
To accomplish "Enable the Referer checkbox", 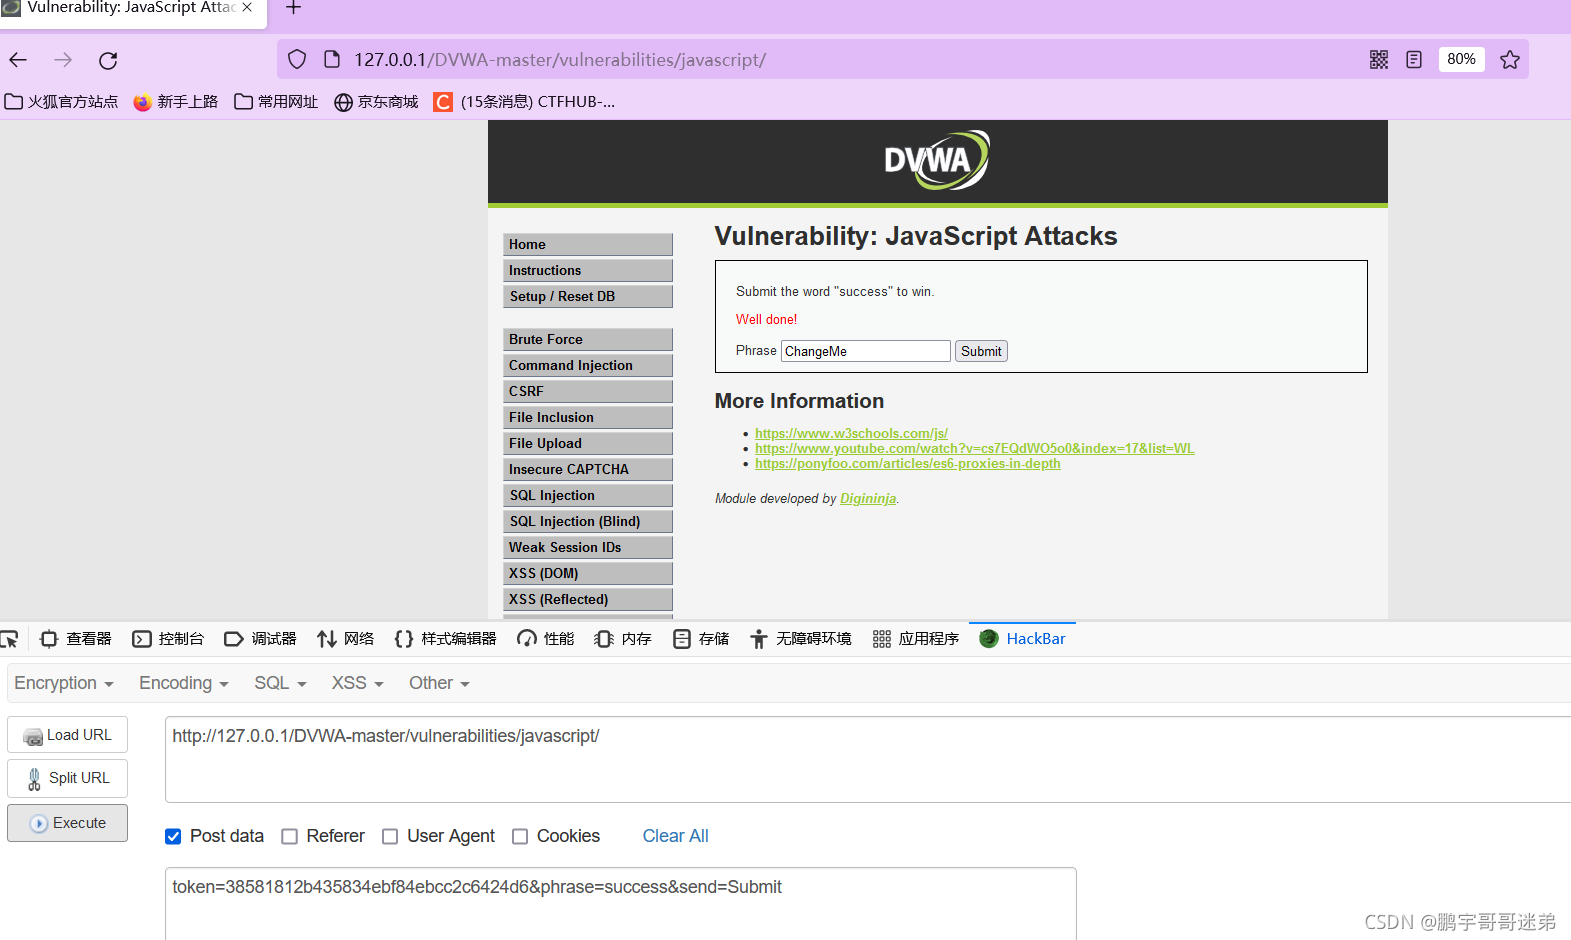I will coord(289,836).
